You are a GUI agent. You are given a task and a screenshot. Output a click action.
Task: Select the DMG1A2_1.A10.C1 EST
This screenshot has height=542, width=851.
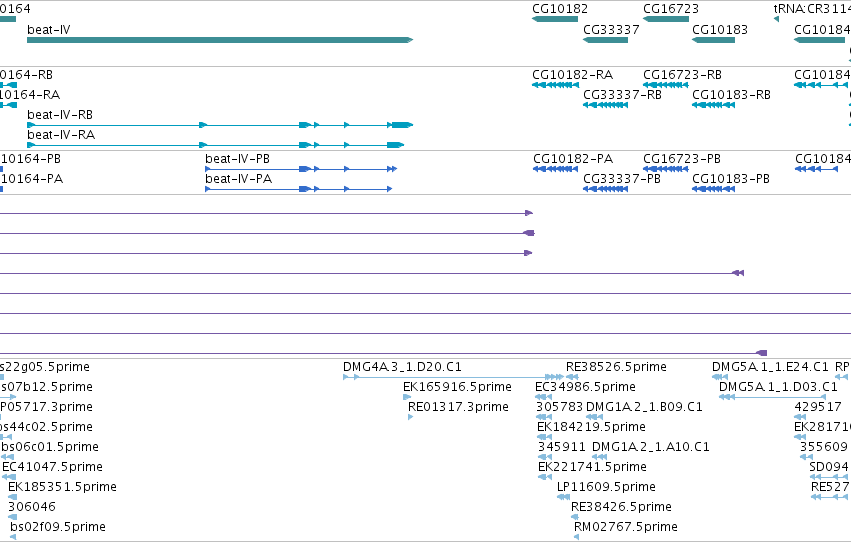(600, 457)
